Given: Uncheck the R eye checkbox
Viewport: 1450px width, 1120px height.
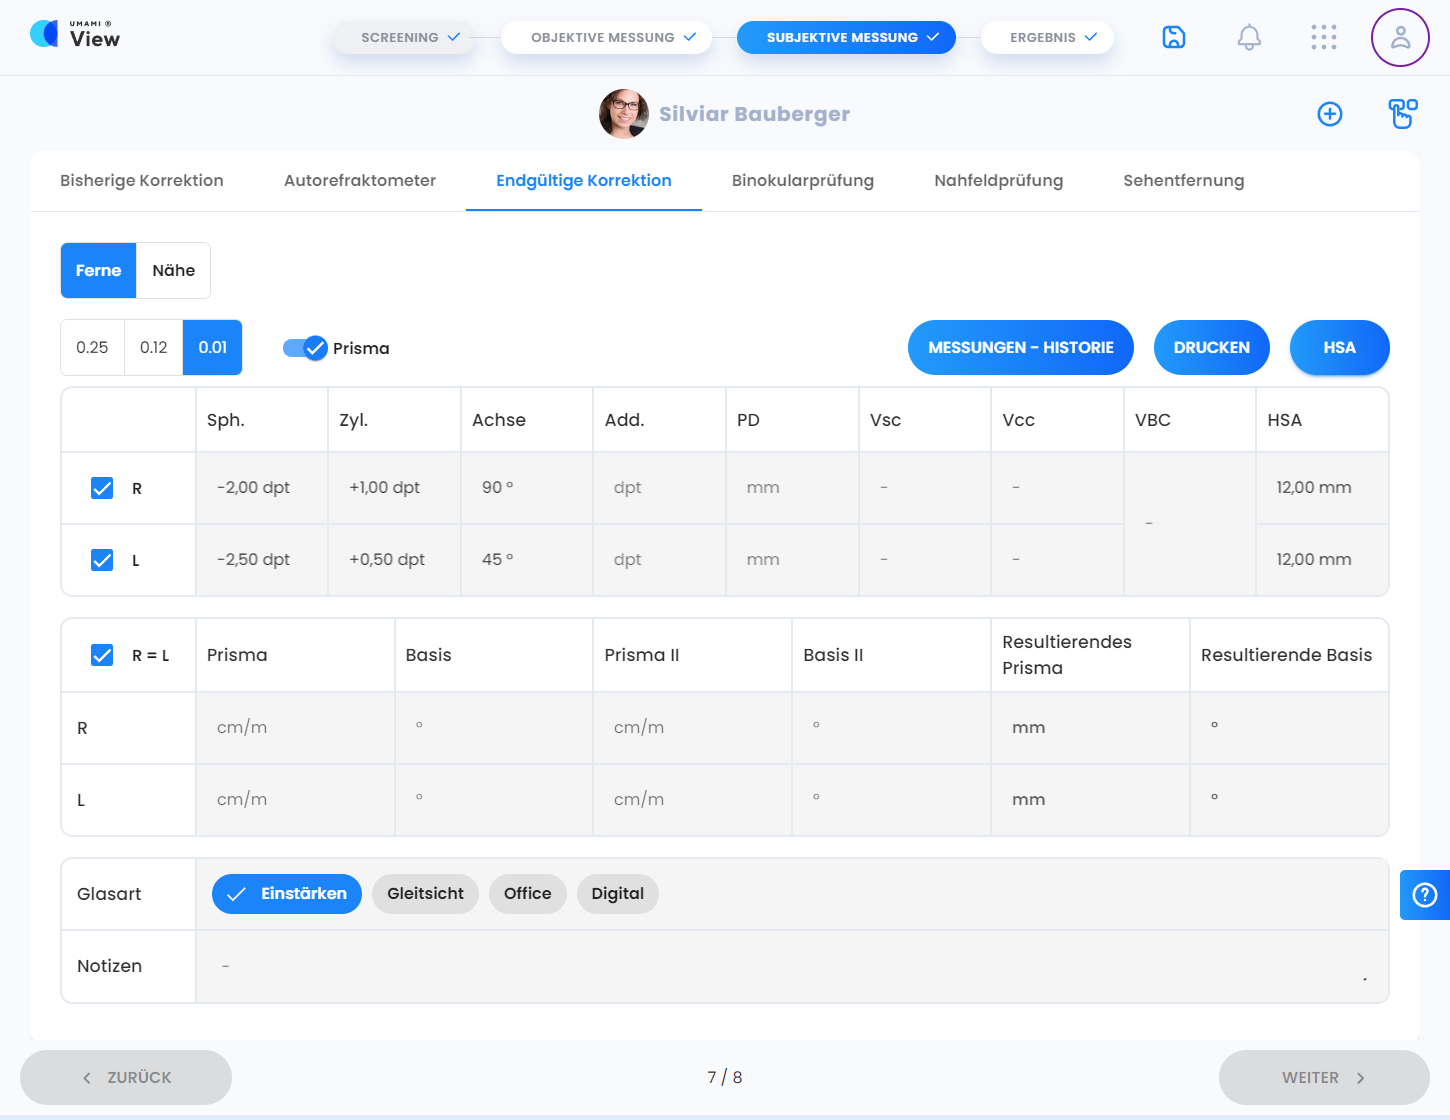Looking at the screenshot, I should coord(102,488).
